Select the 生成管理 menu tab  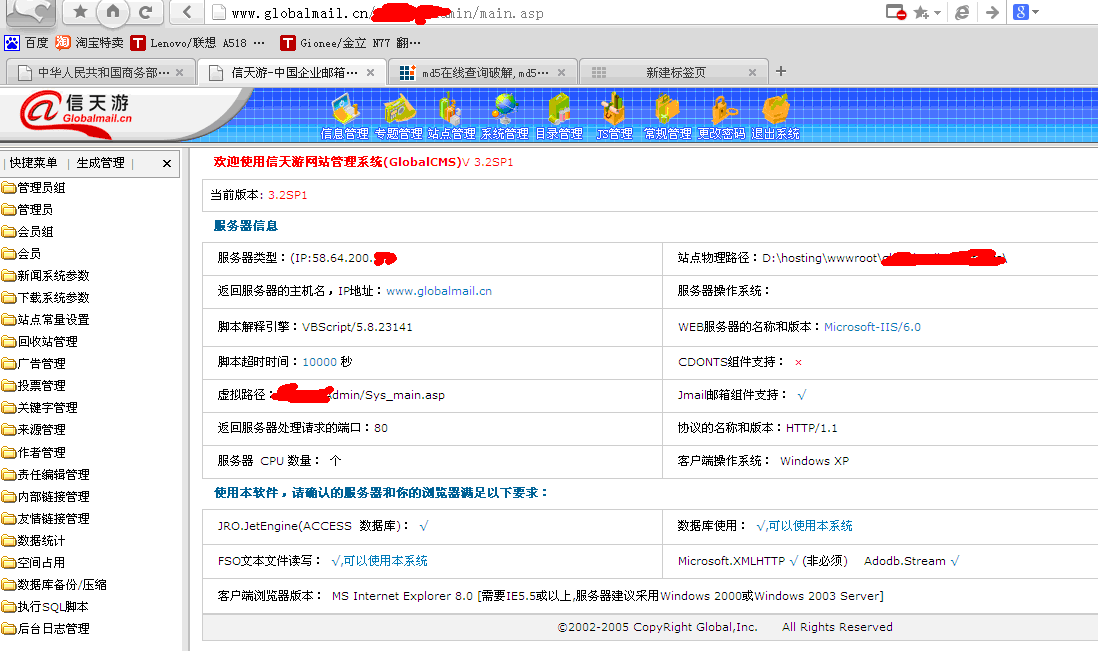(100, 163)
